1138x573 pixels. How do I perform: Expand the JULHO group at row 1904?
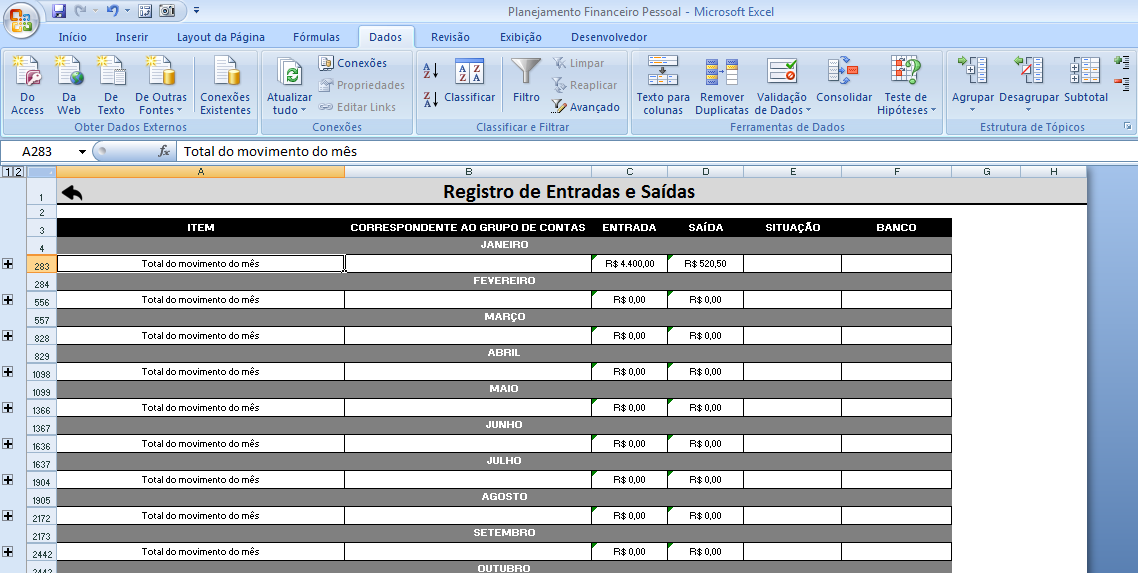[x=8, y=479]
